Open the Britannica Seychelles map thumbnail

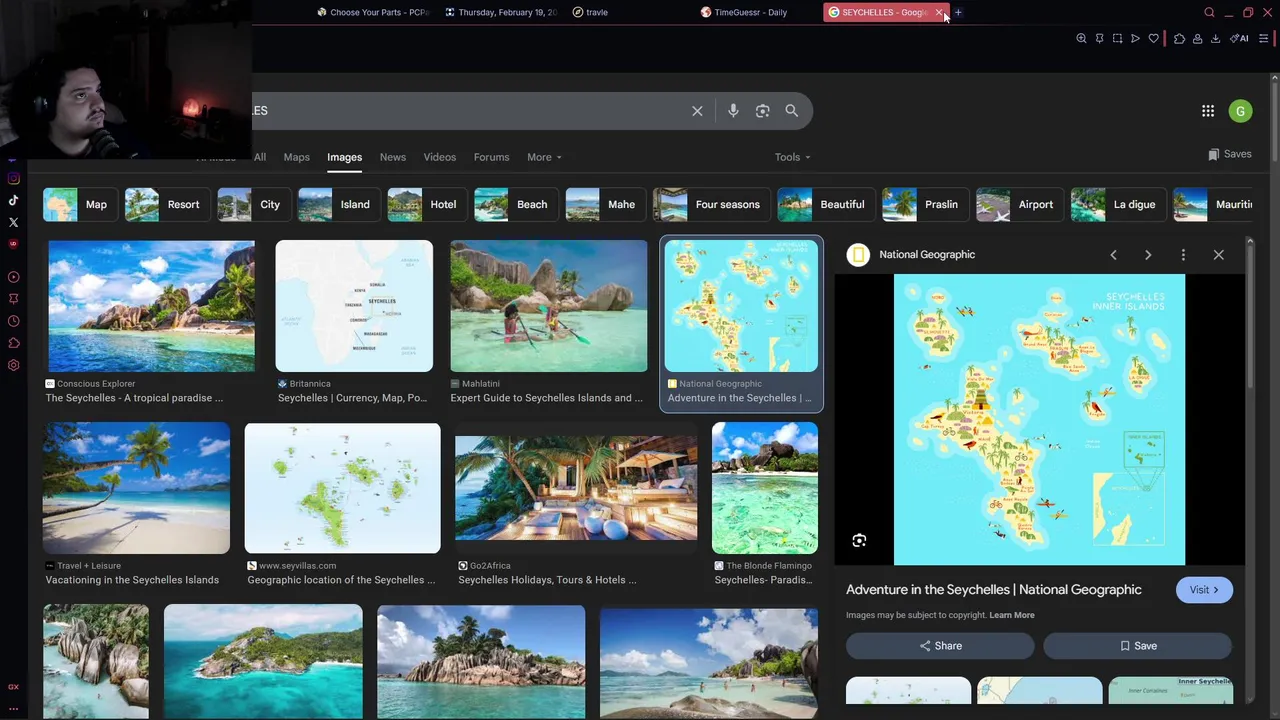coord(354,306)
